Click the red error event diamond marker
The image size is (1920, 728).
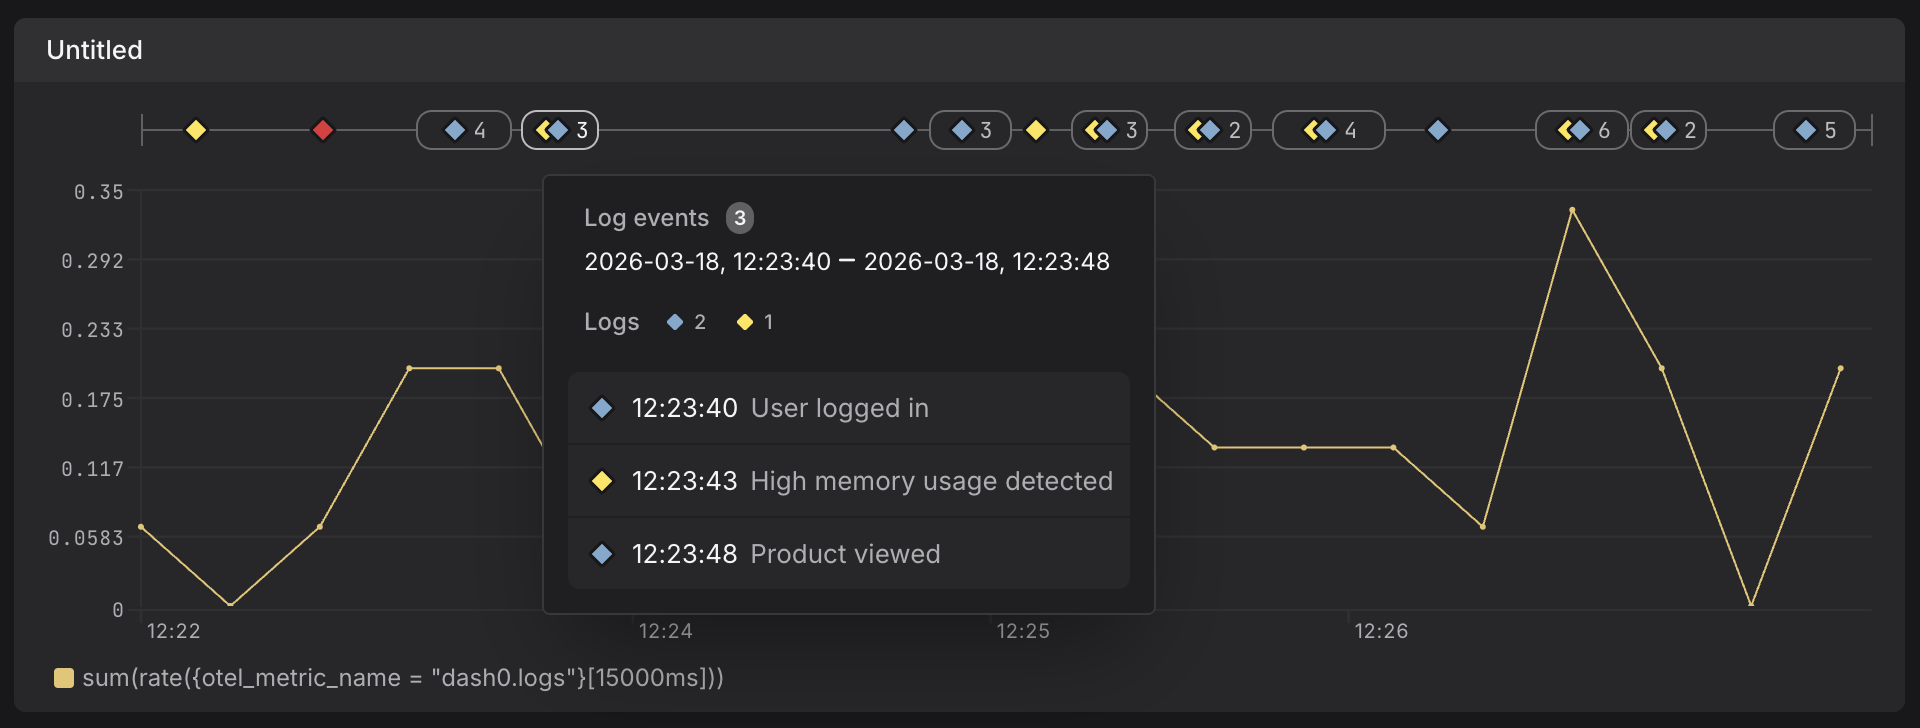coord(322,130)
